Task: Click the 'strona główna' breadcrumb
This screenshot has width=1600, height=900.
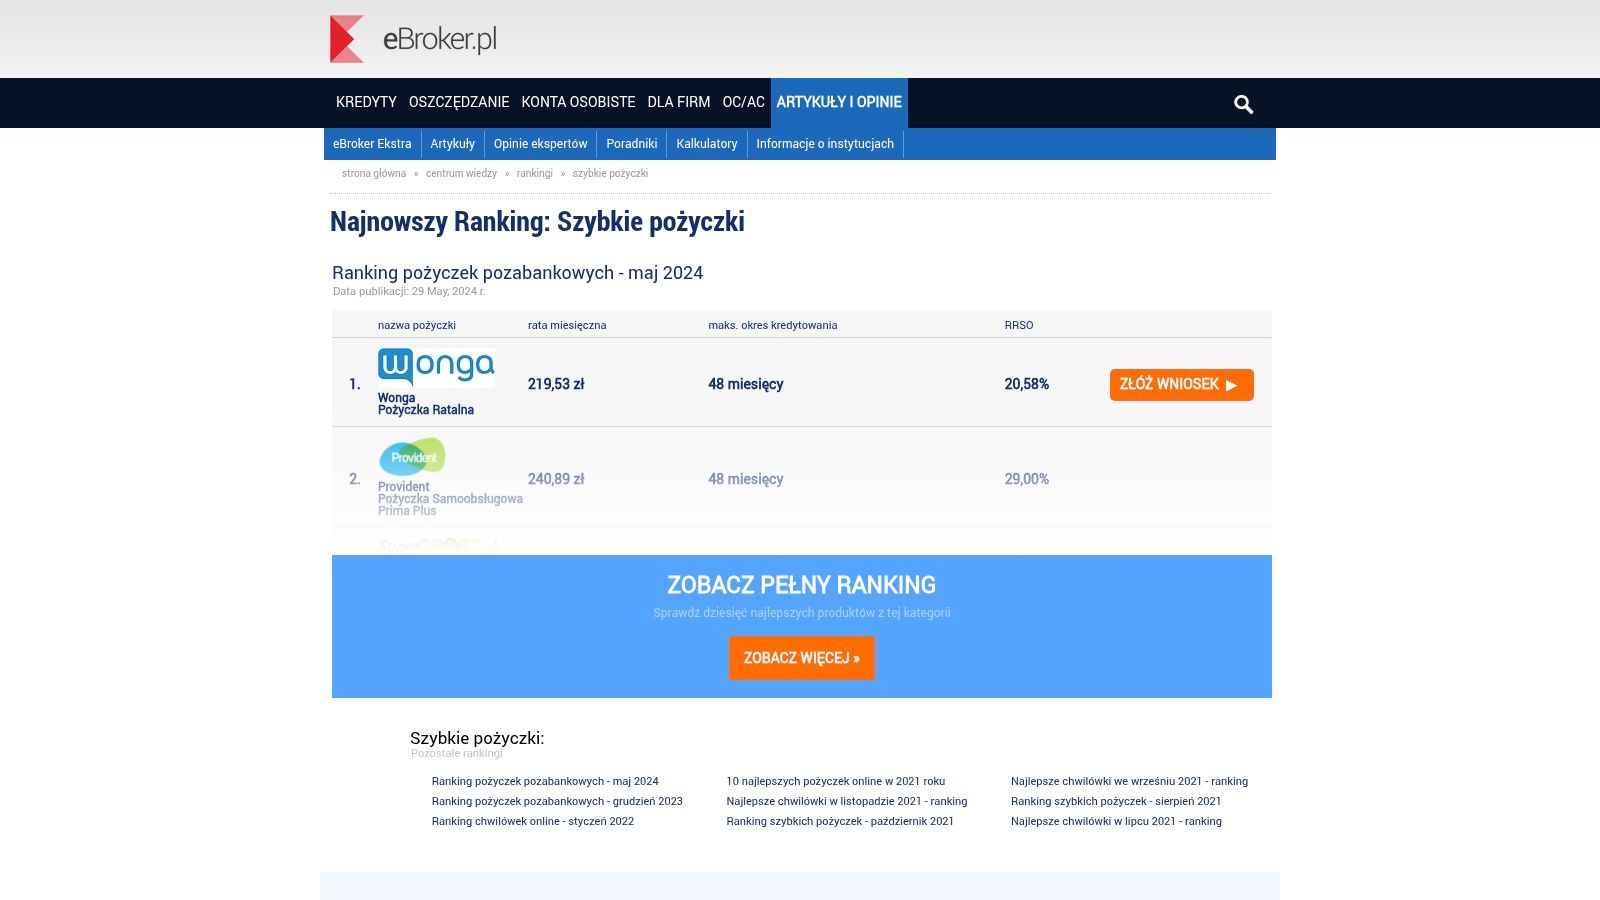Action: tap(374, 173)
